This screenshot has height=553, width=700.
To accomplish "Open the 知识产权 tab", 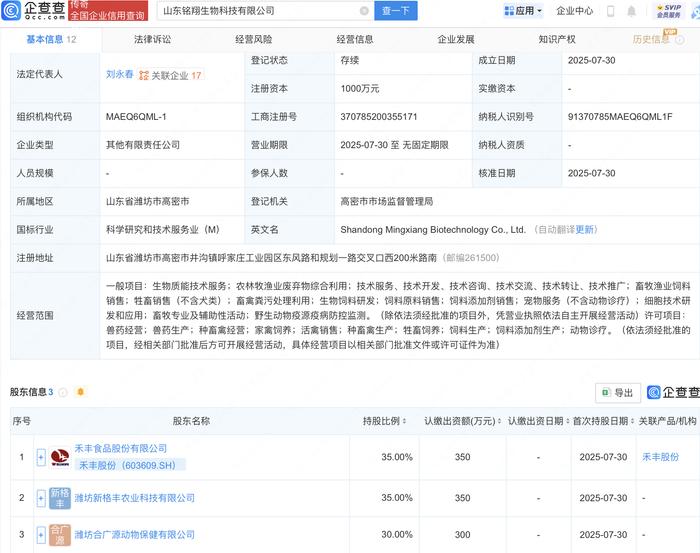I will tap(557, 39).
